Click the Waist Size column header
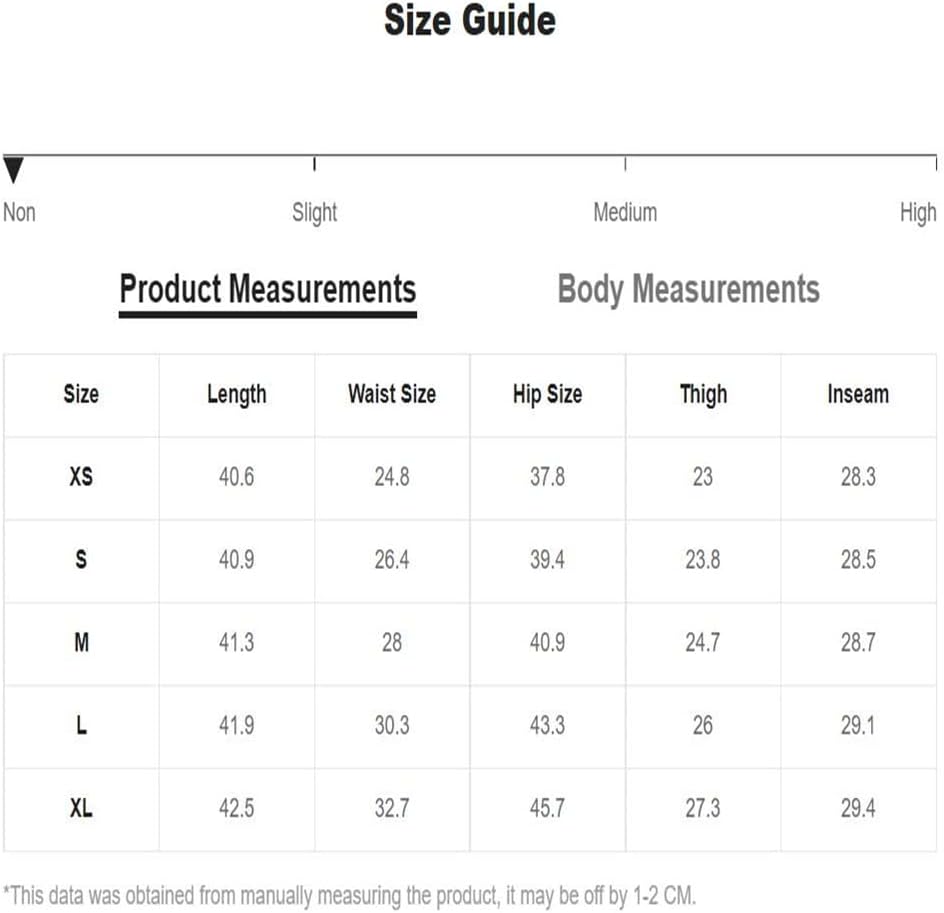This screenshot has width=944, height=913. [x=392, y=394]
